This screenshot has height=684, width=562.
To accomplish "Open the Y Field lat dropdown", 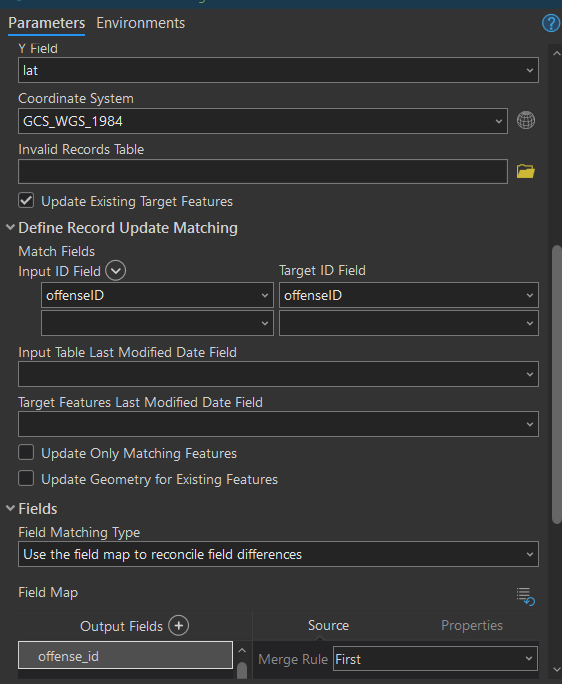I will click(278, 70).
